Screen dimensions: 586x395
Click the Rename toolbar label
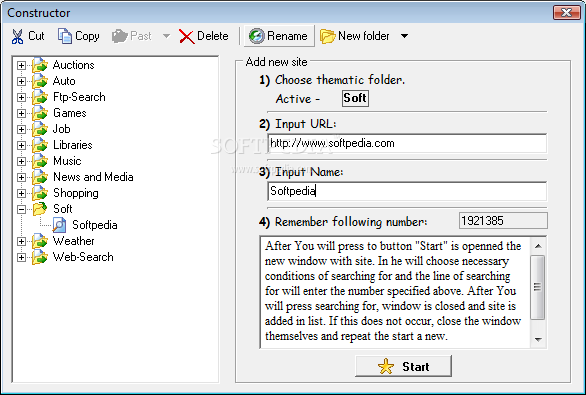coord(287,36)
